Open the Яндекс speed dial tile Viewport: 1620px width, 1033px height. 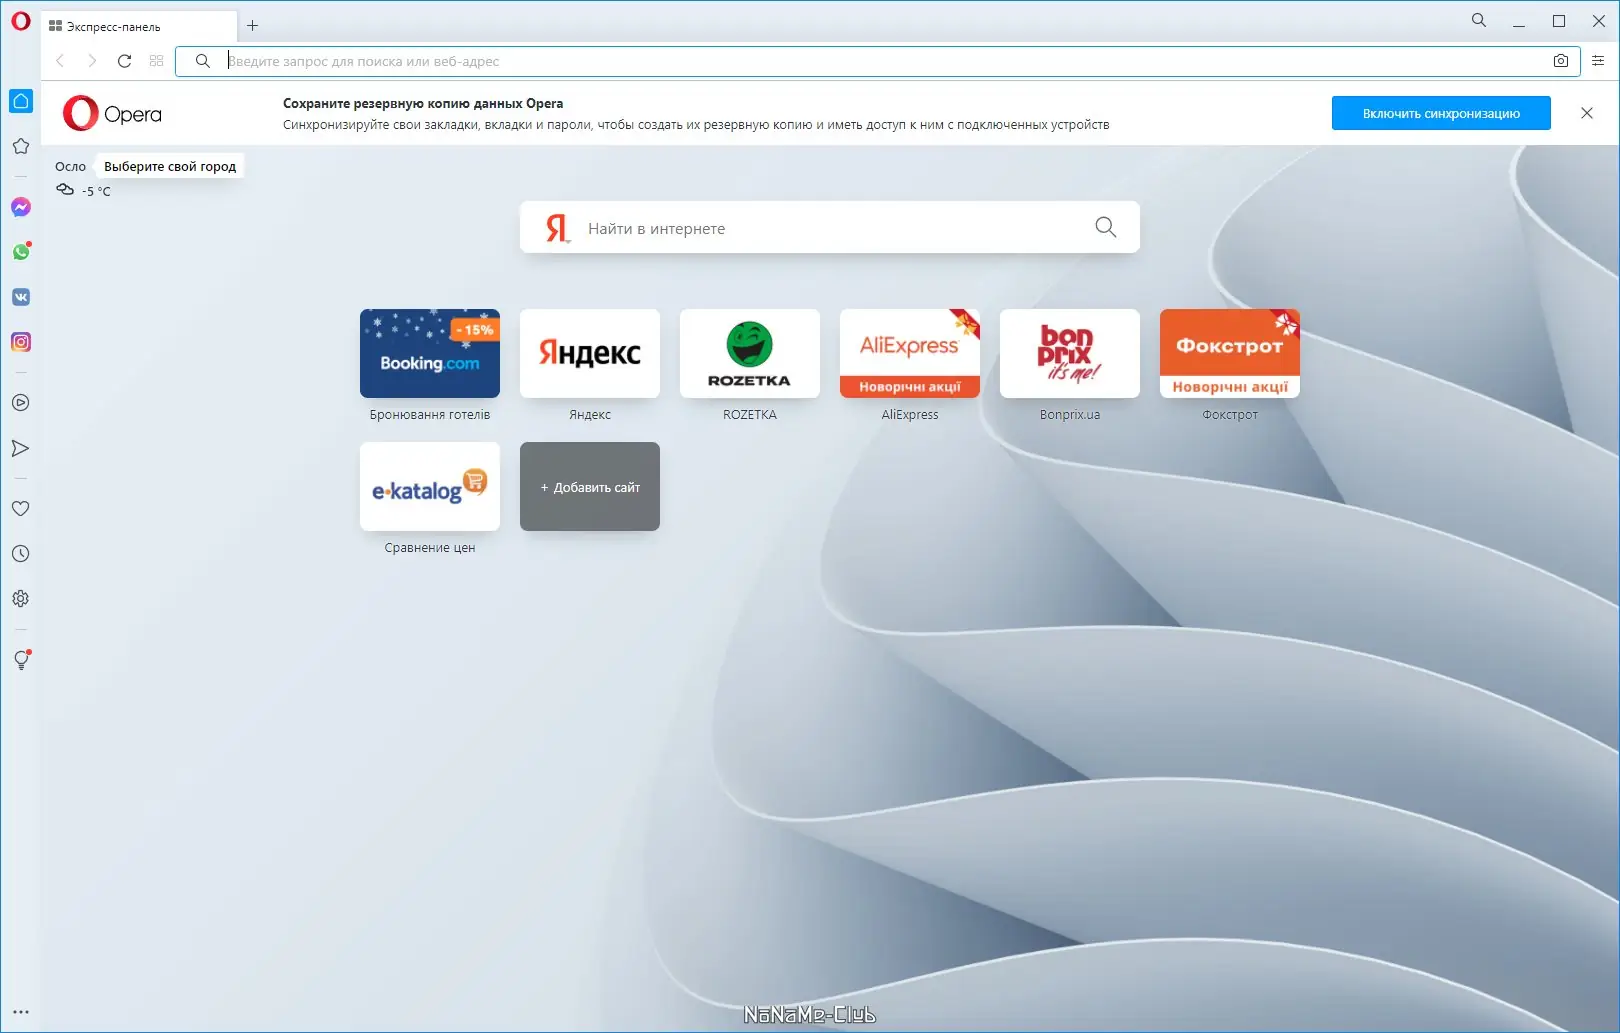[590, 353]
